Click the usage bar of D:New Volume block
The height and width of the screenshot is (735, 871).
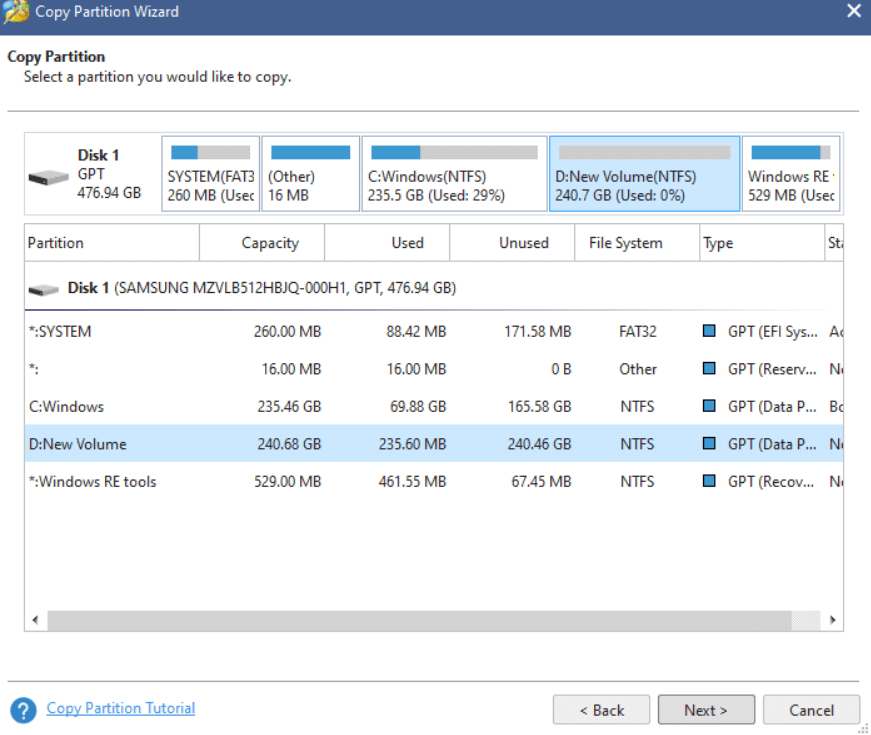(x=644, y=152)
